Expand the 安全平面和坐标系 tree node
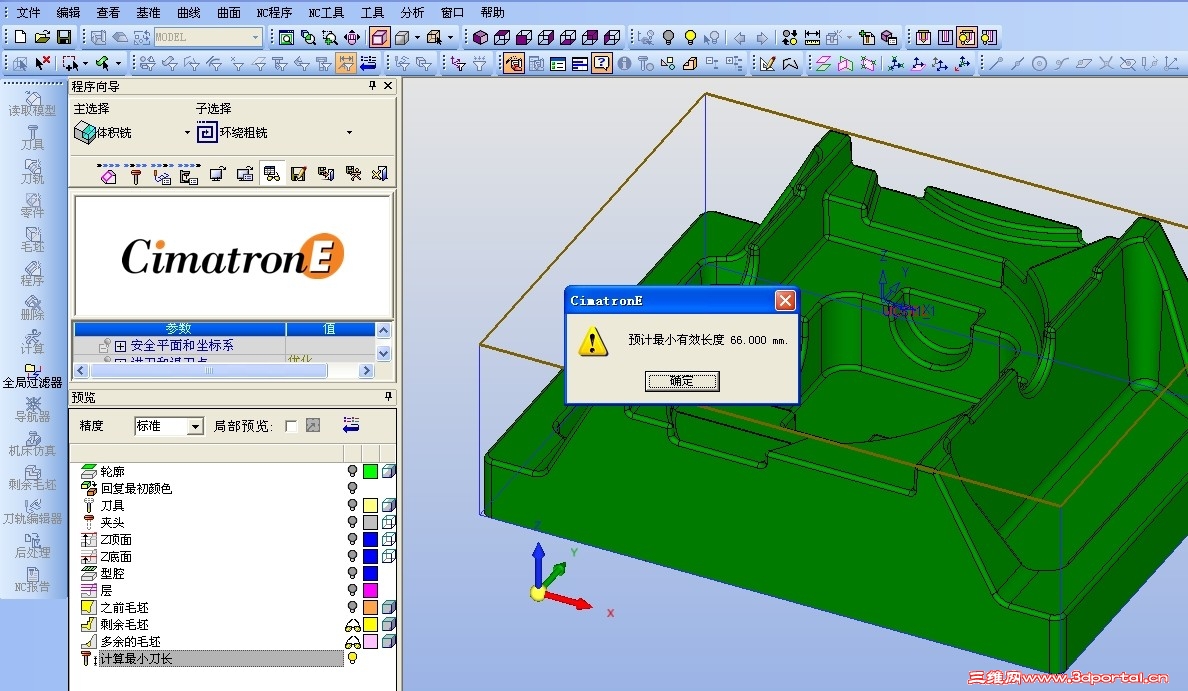The height and width of the screenshot is (691, 1188). pos(120,346)
